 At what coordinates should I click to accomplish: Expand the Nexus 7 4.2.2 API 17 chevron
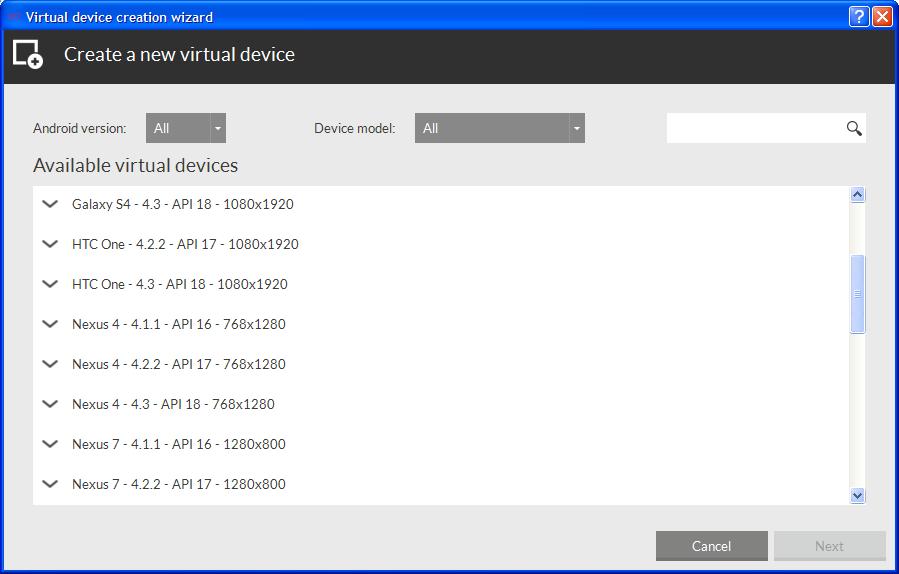[x=50, y=484]
